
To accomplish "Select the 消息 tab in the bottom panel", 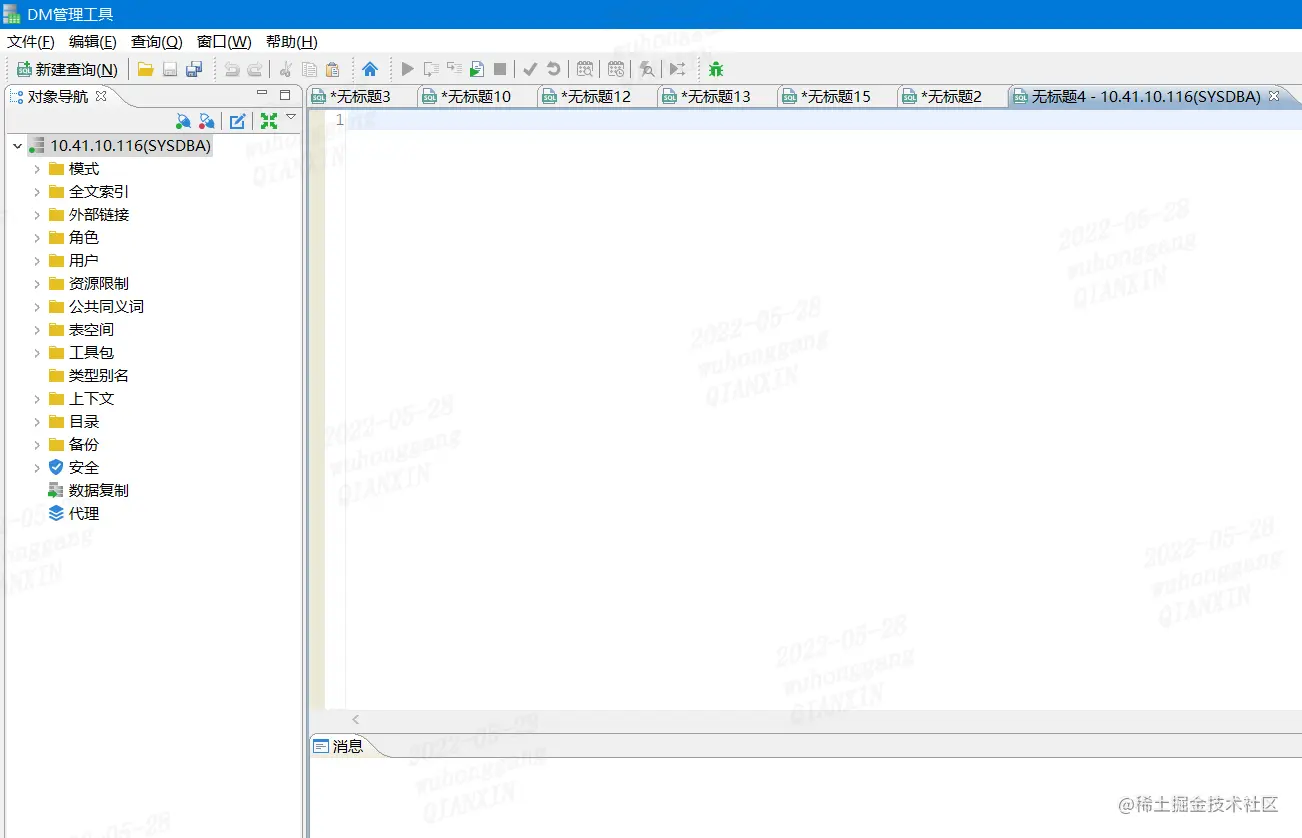I will coord(338,746).
